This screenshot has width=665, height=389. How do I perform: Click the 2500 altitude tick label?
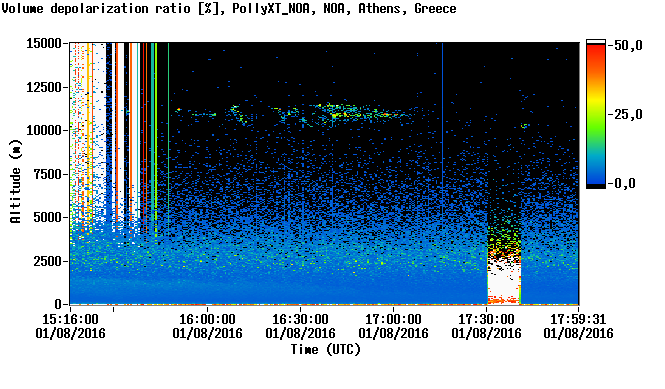point(47,261)
